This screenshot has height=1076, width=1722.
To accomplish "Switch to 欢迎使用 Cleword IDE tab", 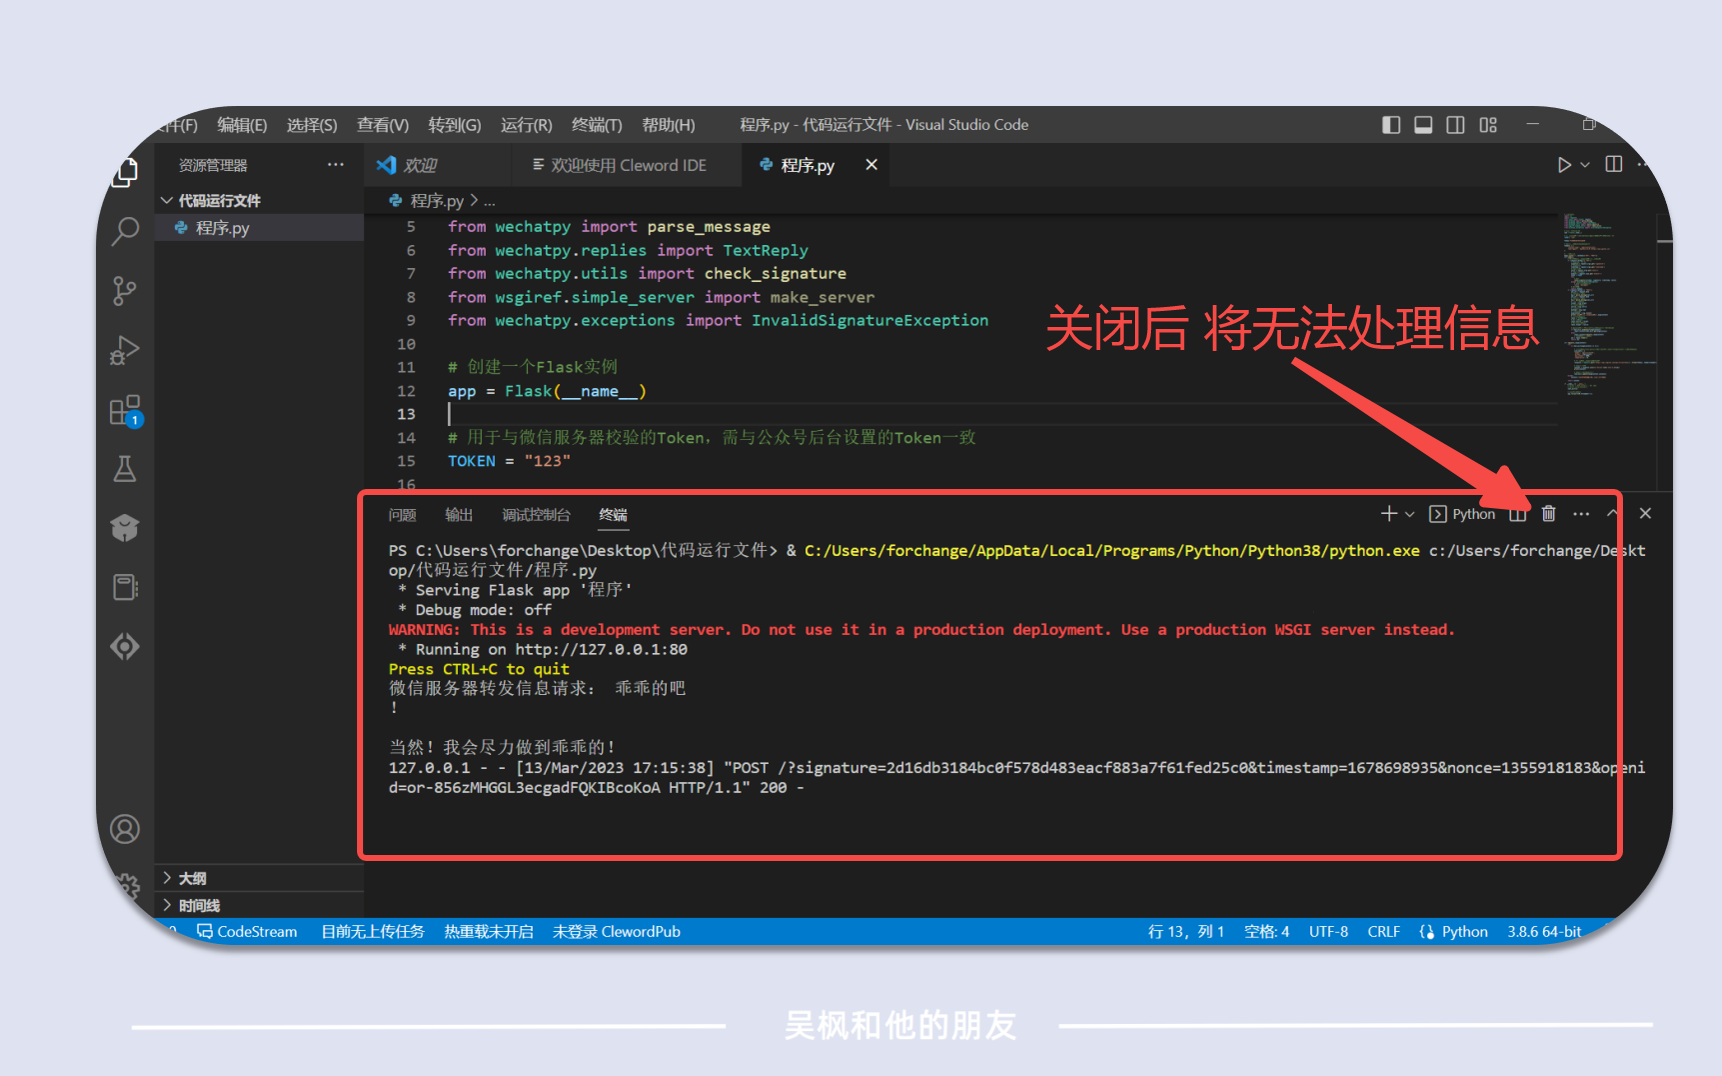I will click(629, 165).
